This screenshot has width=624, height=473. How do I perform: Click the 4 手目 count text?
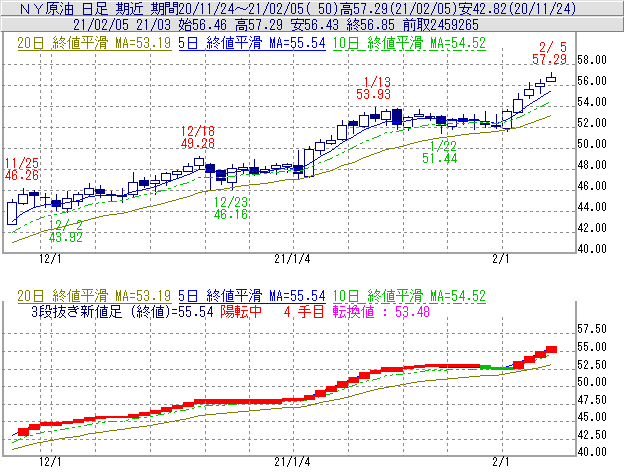(x=304, y=311)
